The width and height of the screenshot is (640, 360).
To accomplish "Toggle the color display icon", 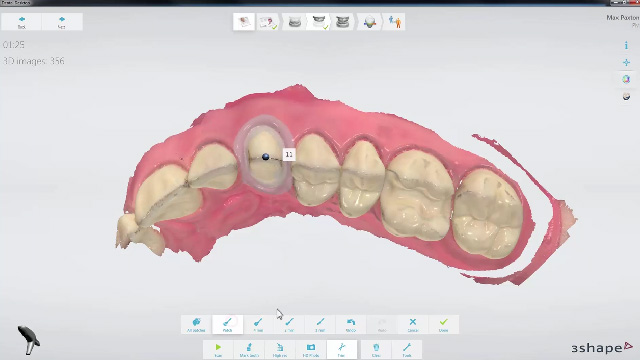I will (626, 79).
